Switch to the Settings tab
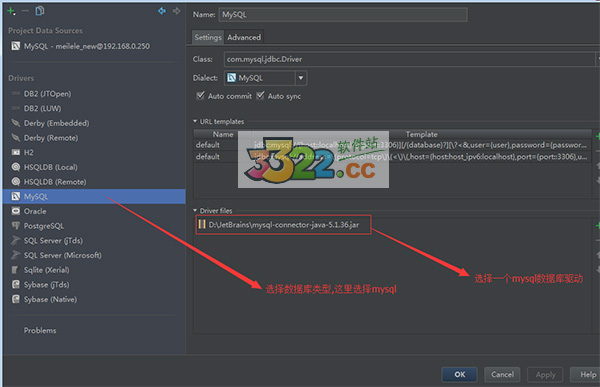 point(208,37)
